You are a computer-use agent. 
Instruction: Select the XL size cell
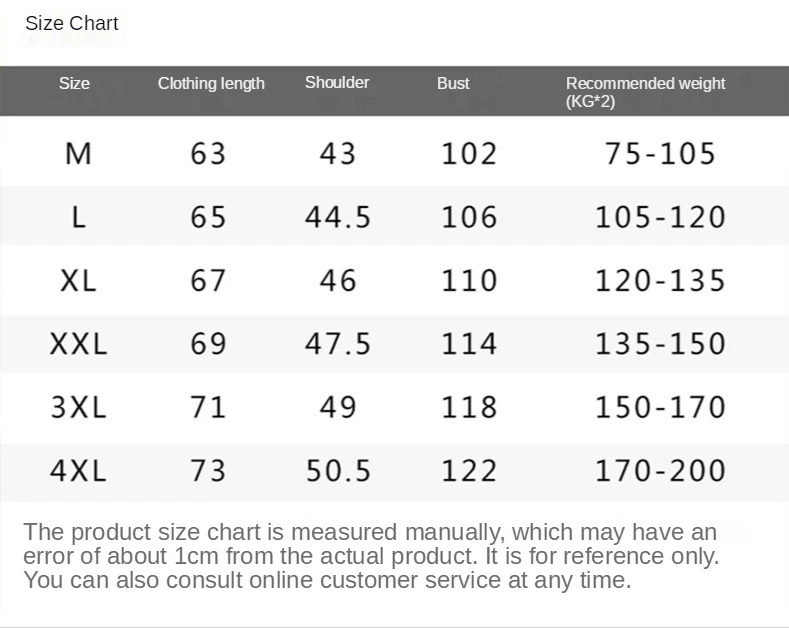pyautogui.click(x=78, y=280)
